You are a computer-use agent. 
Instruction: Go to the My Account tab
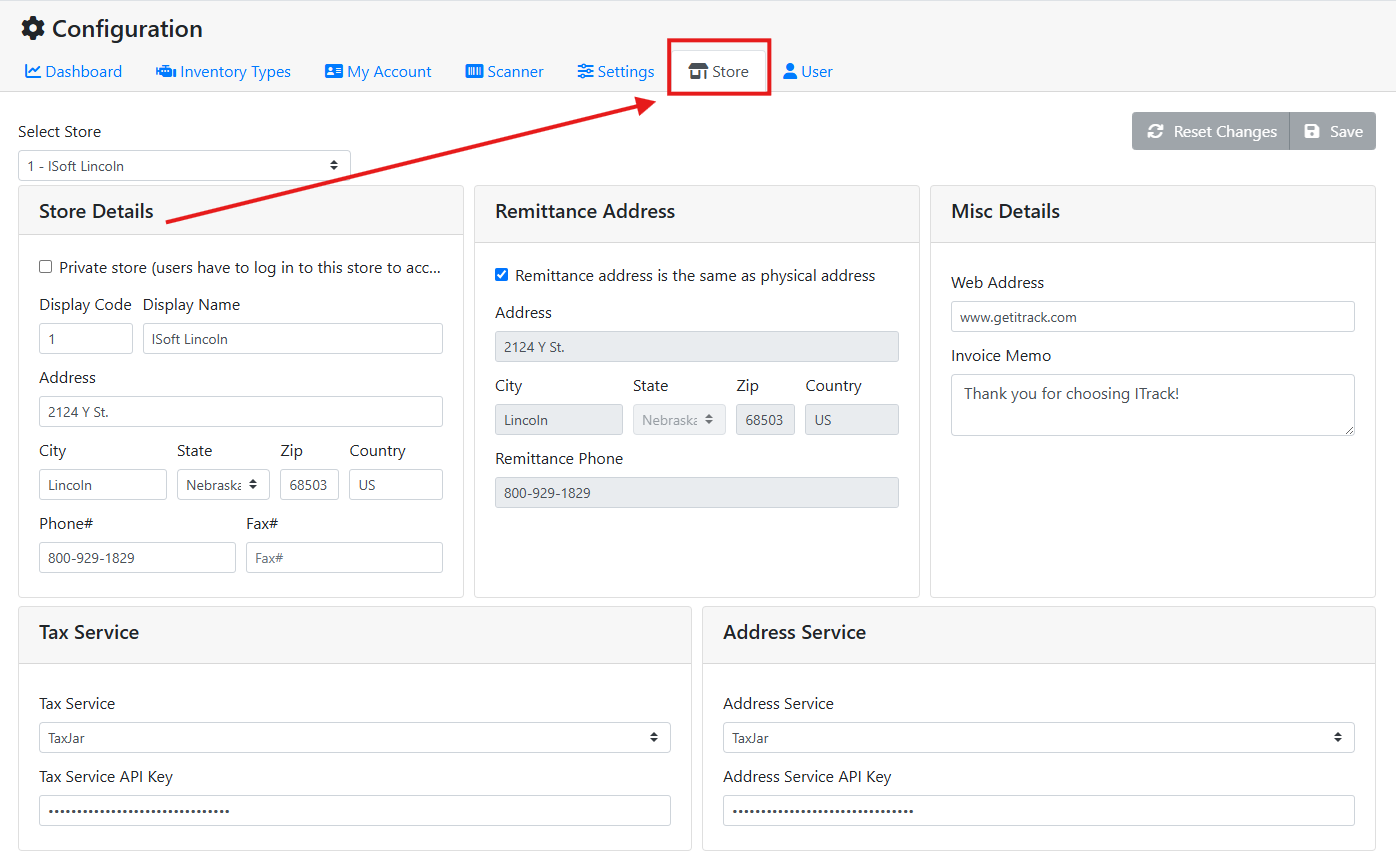pyautogui.click(x=389, y=72)
